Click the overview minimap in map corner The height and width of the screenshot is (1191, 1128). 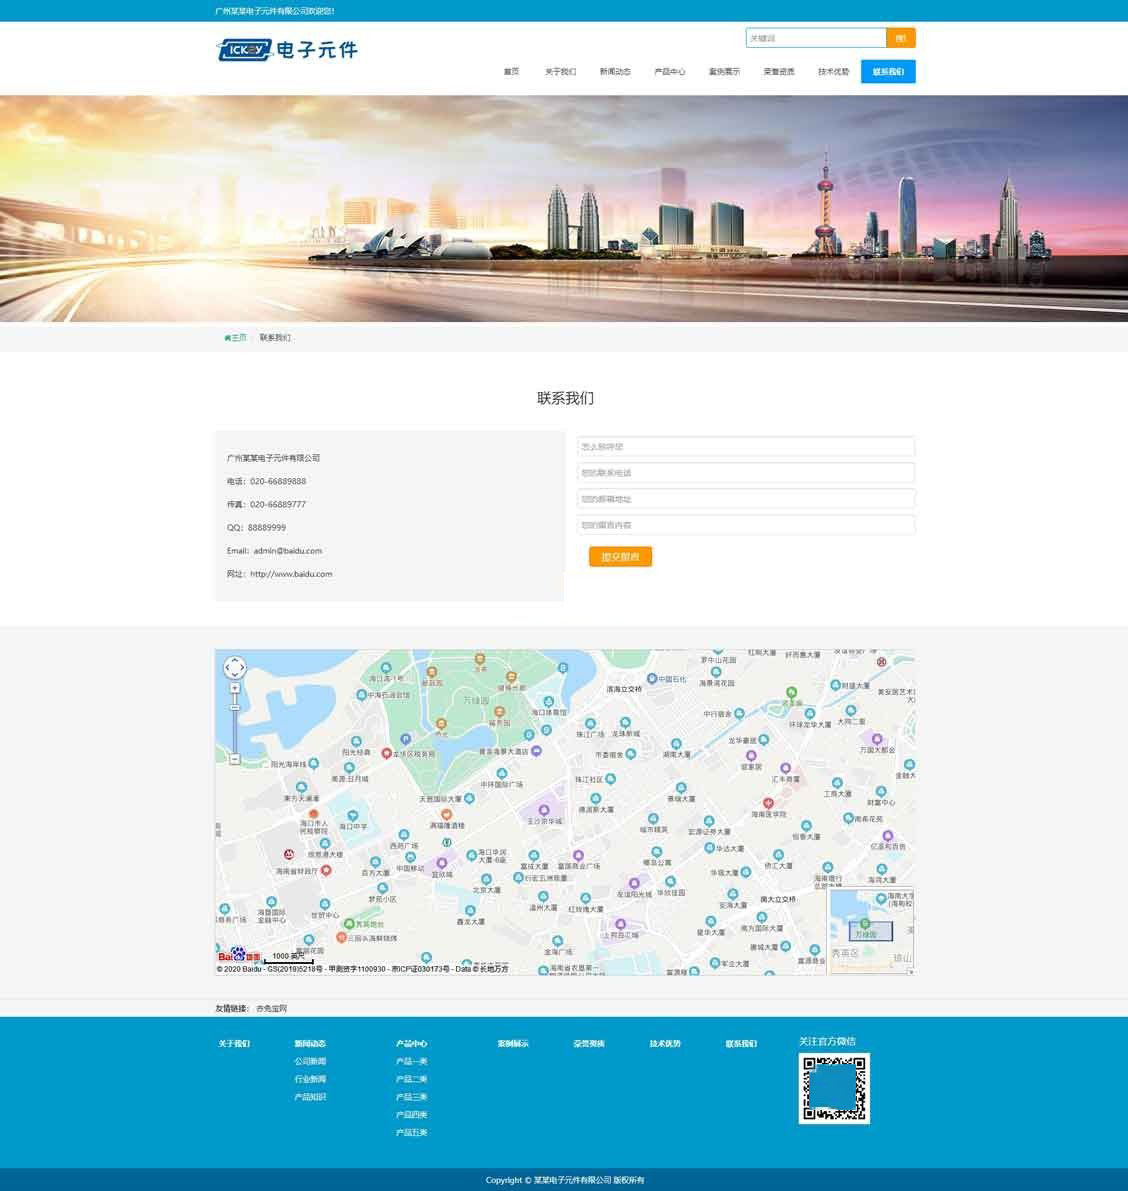(x=870, y=930)
